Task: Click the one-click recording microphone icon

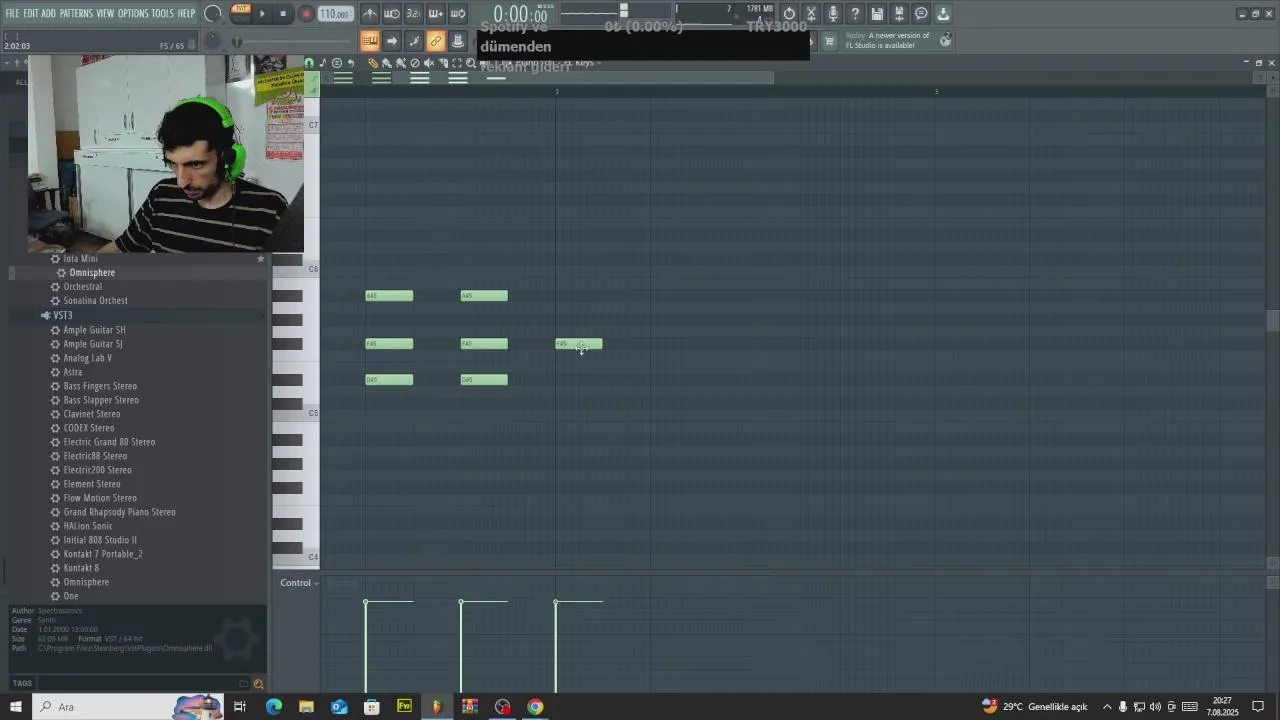Action: click(x=833, y=14)
